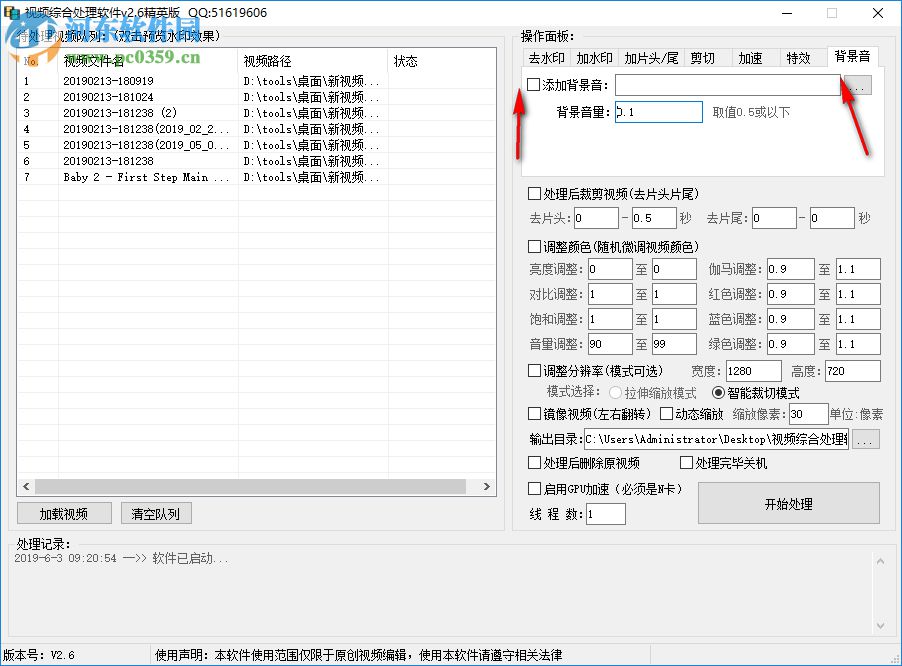Viewport: 902px width, 666px height.
Task: Click the 开始处理 button
Action: 789,503
